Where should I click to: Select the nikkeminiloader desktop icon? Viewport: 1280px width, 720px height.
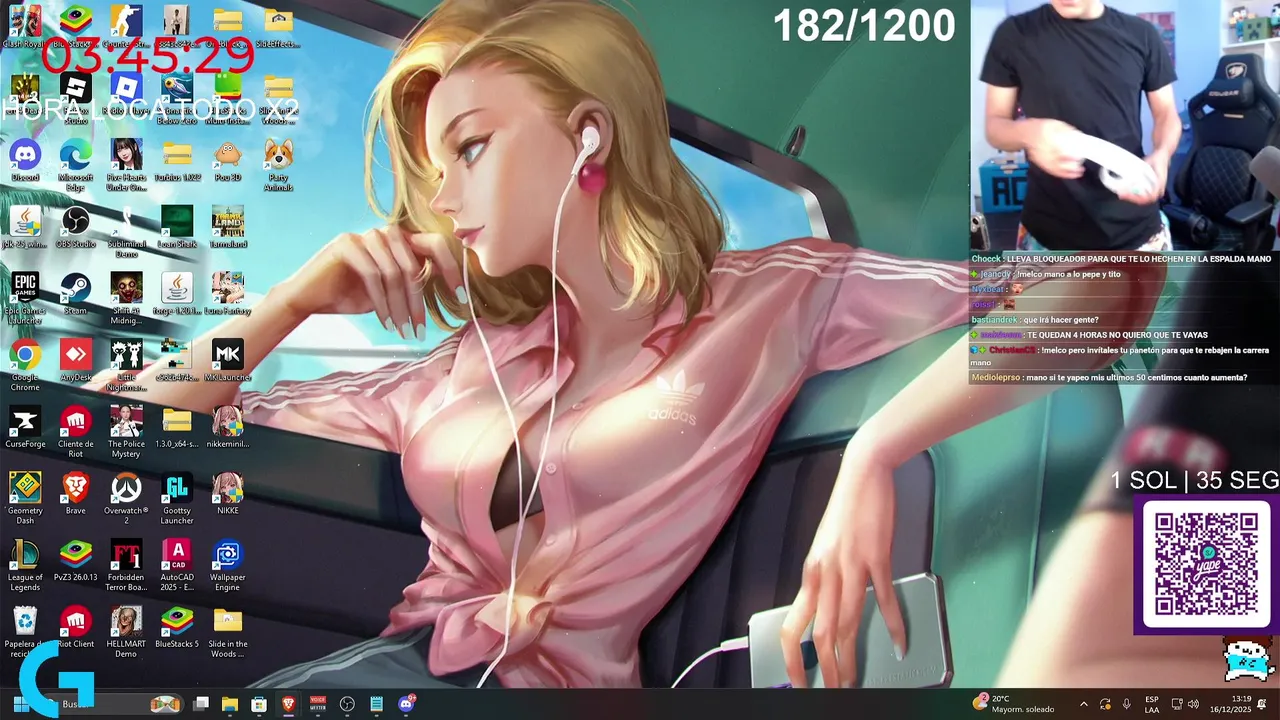228,427
